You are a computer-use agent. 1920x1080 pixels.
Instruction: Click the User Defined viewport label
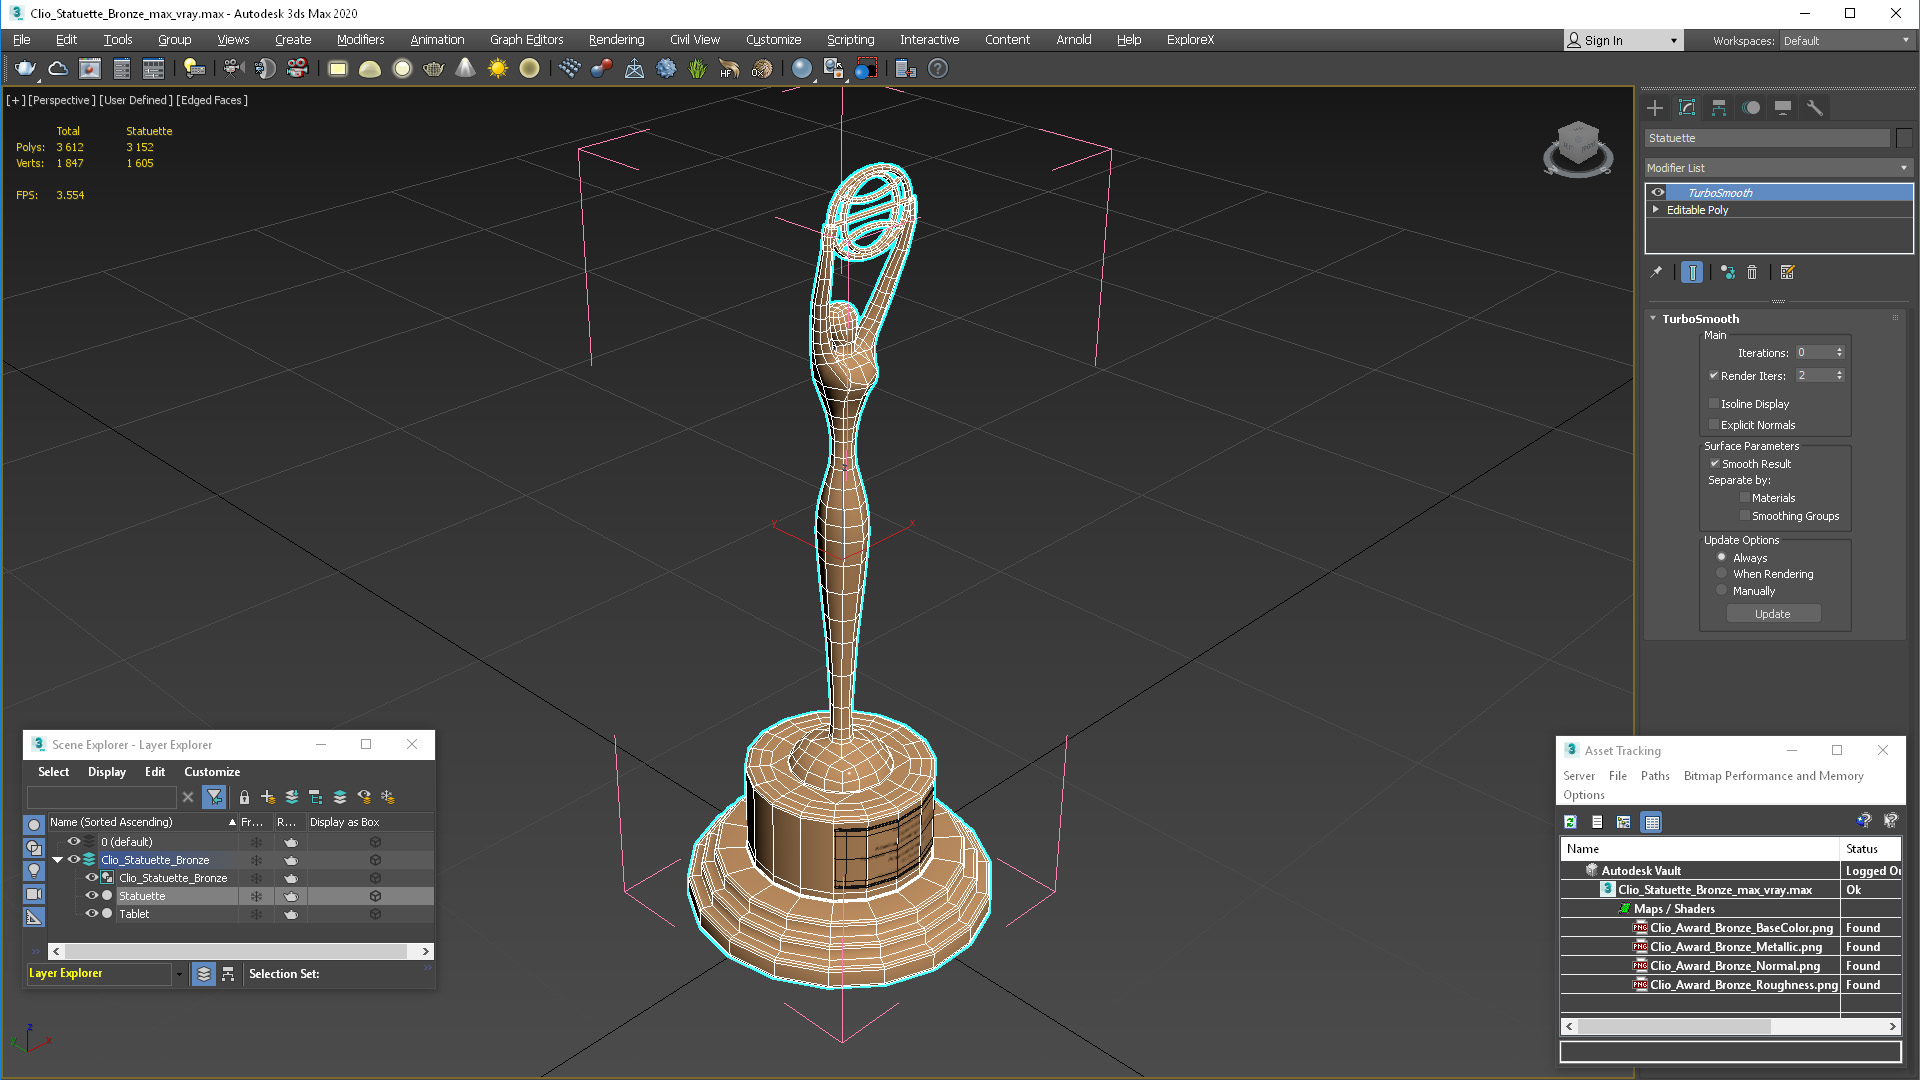click(136, 100)
